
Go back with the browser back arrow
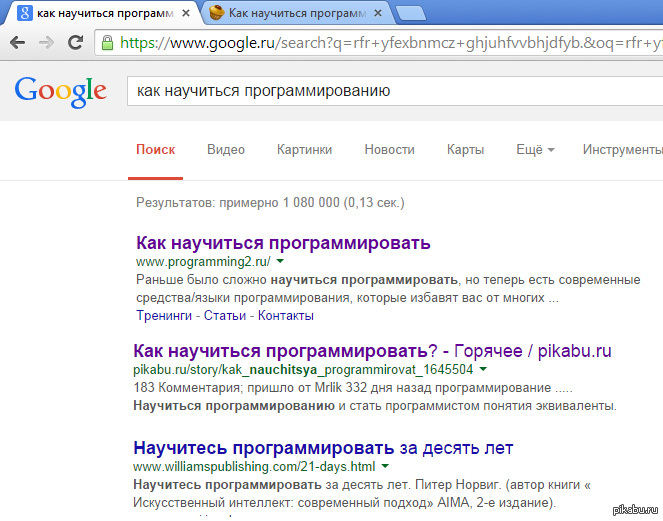[18, 42]
